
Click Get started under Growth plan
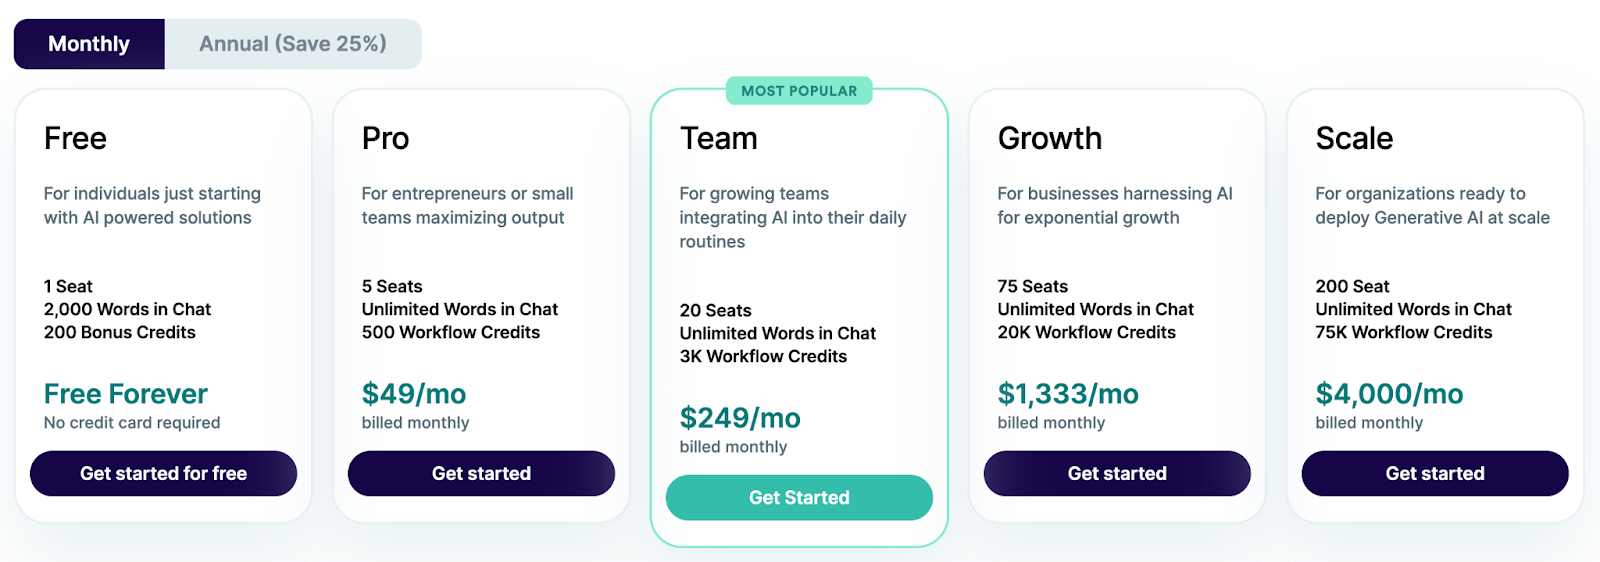click(1117, 473)
